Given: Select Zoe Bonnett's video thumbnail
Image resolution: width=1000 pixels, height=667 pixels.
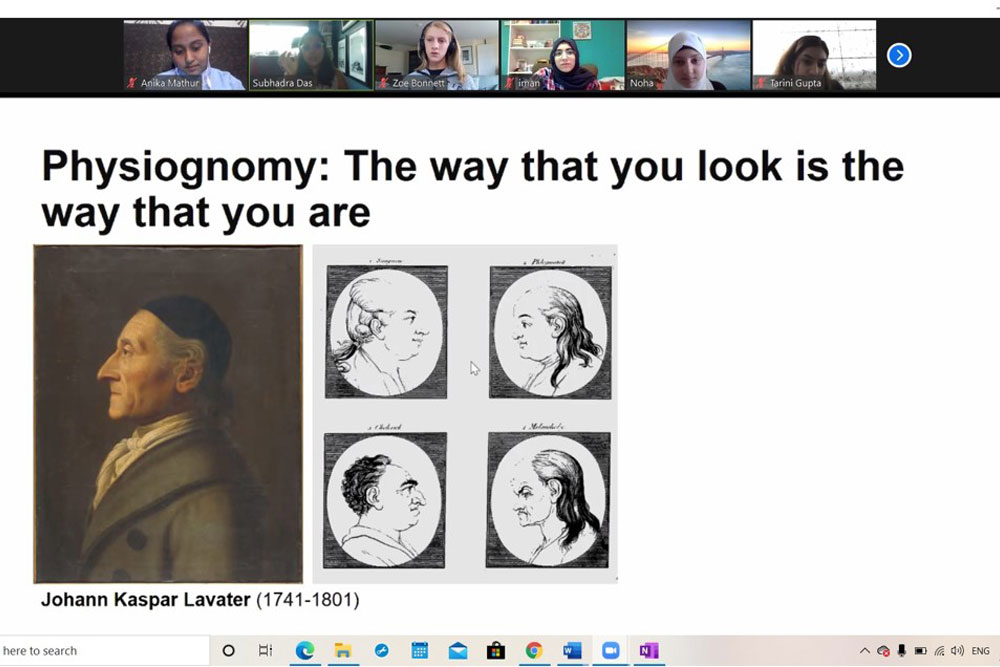Looking at the screenshot, I should [437, 55].
